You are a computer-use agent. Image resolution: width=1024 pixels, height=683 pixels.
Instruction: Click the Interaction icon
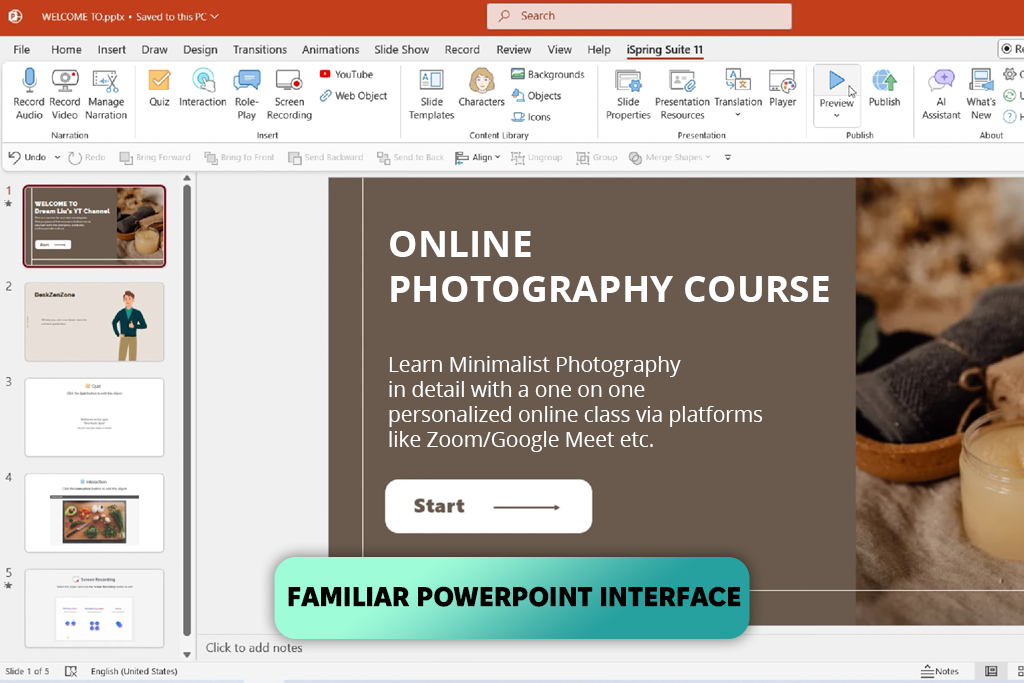click(x=203, y=82)
